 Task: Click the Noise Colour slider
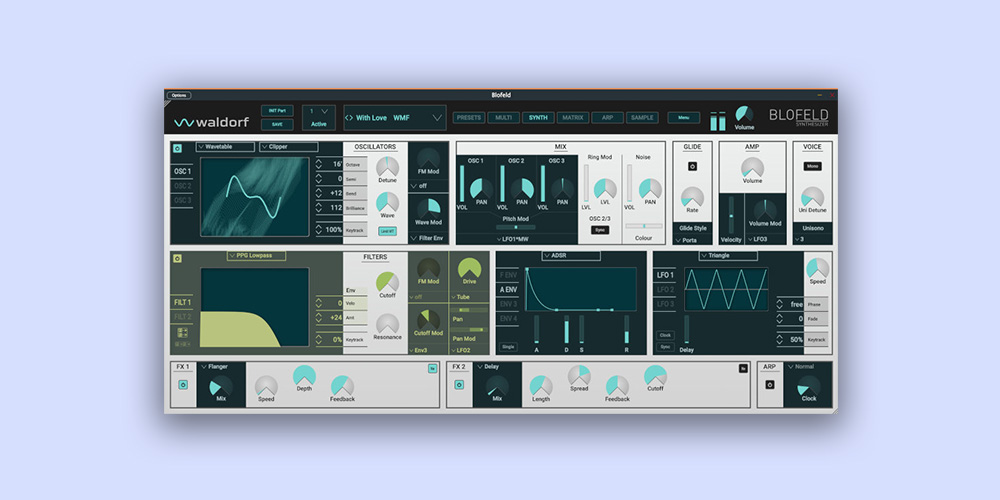click(643, 226)
